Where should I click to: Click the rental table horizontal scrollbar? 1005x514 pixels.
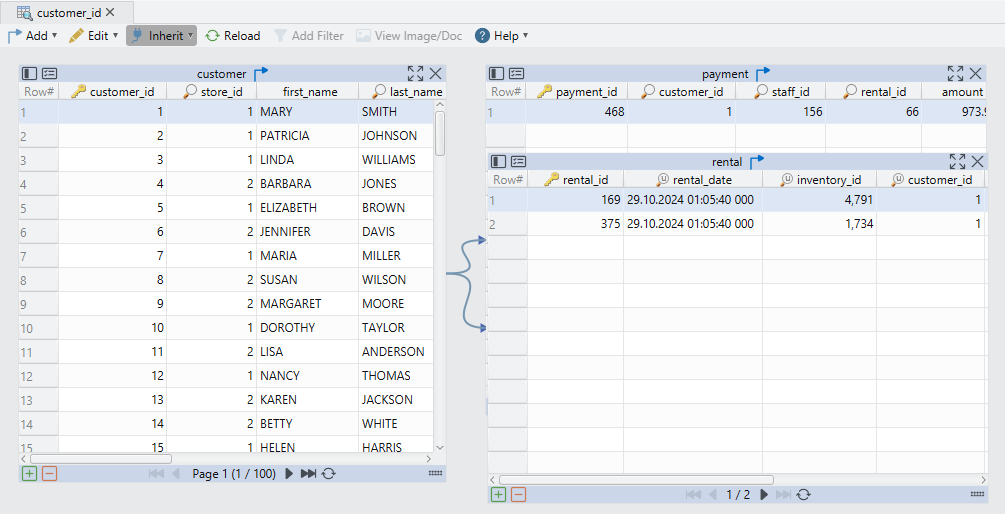click(x=636, y=479)
